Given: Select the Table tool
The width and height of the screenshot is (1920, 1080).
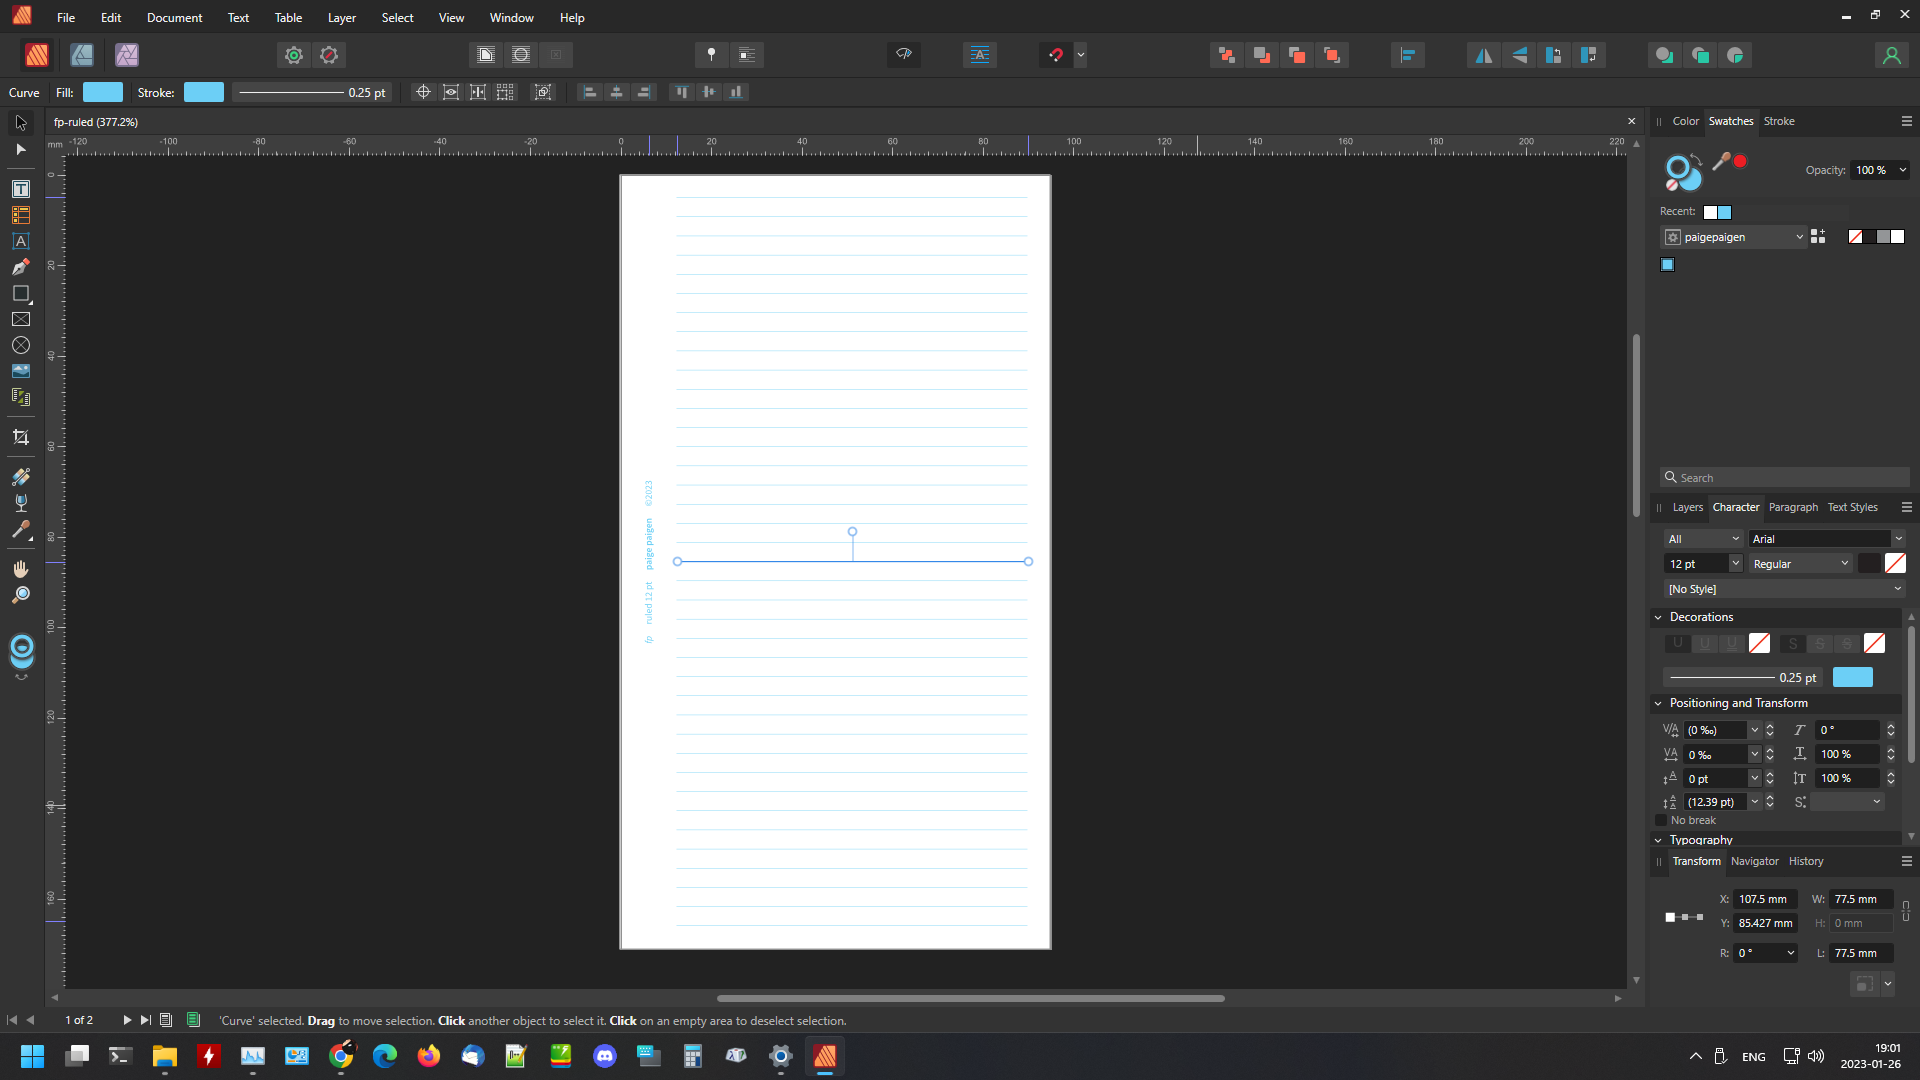Looking at the screenshot, I should (20, 215).
